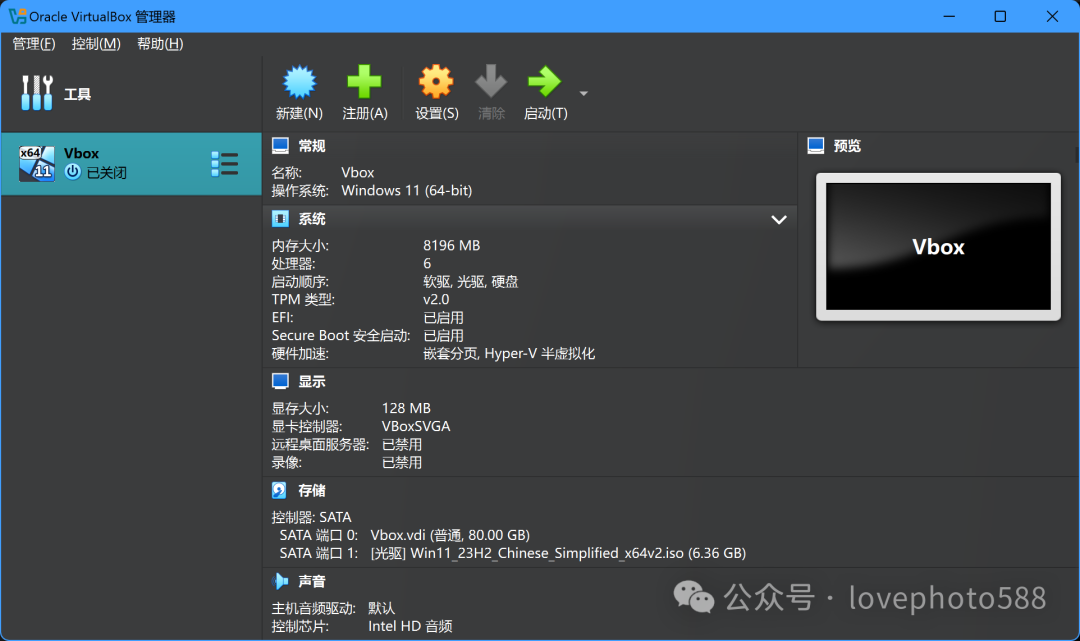Click the TPM type value v2.0
The height and width of the screenshot is (641, 1080).
[x=436, y=300]
